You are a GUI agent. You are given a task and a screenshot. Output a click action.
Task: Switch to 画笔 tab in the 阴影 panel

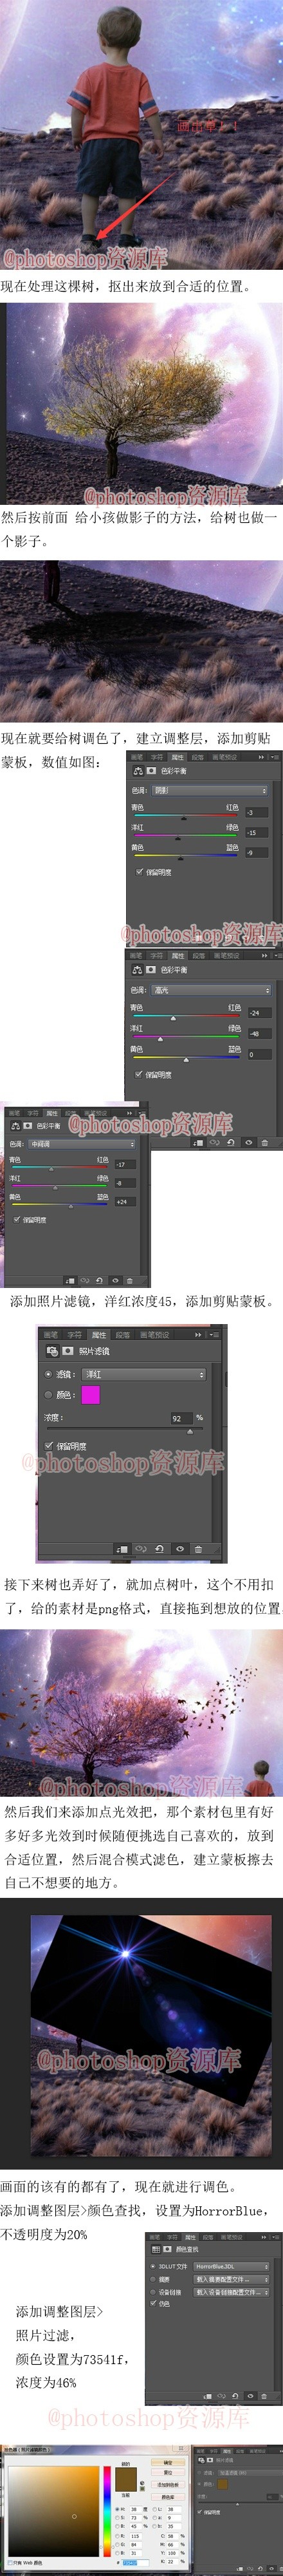tap(137, 757)
